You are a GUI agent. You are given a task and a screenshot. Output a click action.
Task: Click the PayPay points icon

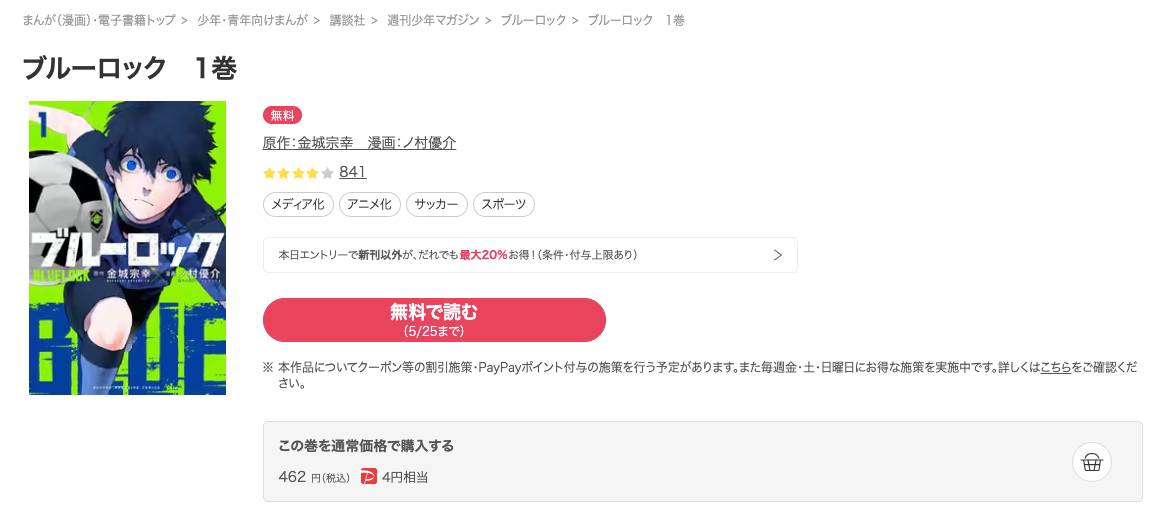click(x=368, y=477)
